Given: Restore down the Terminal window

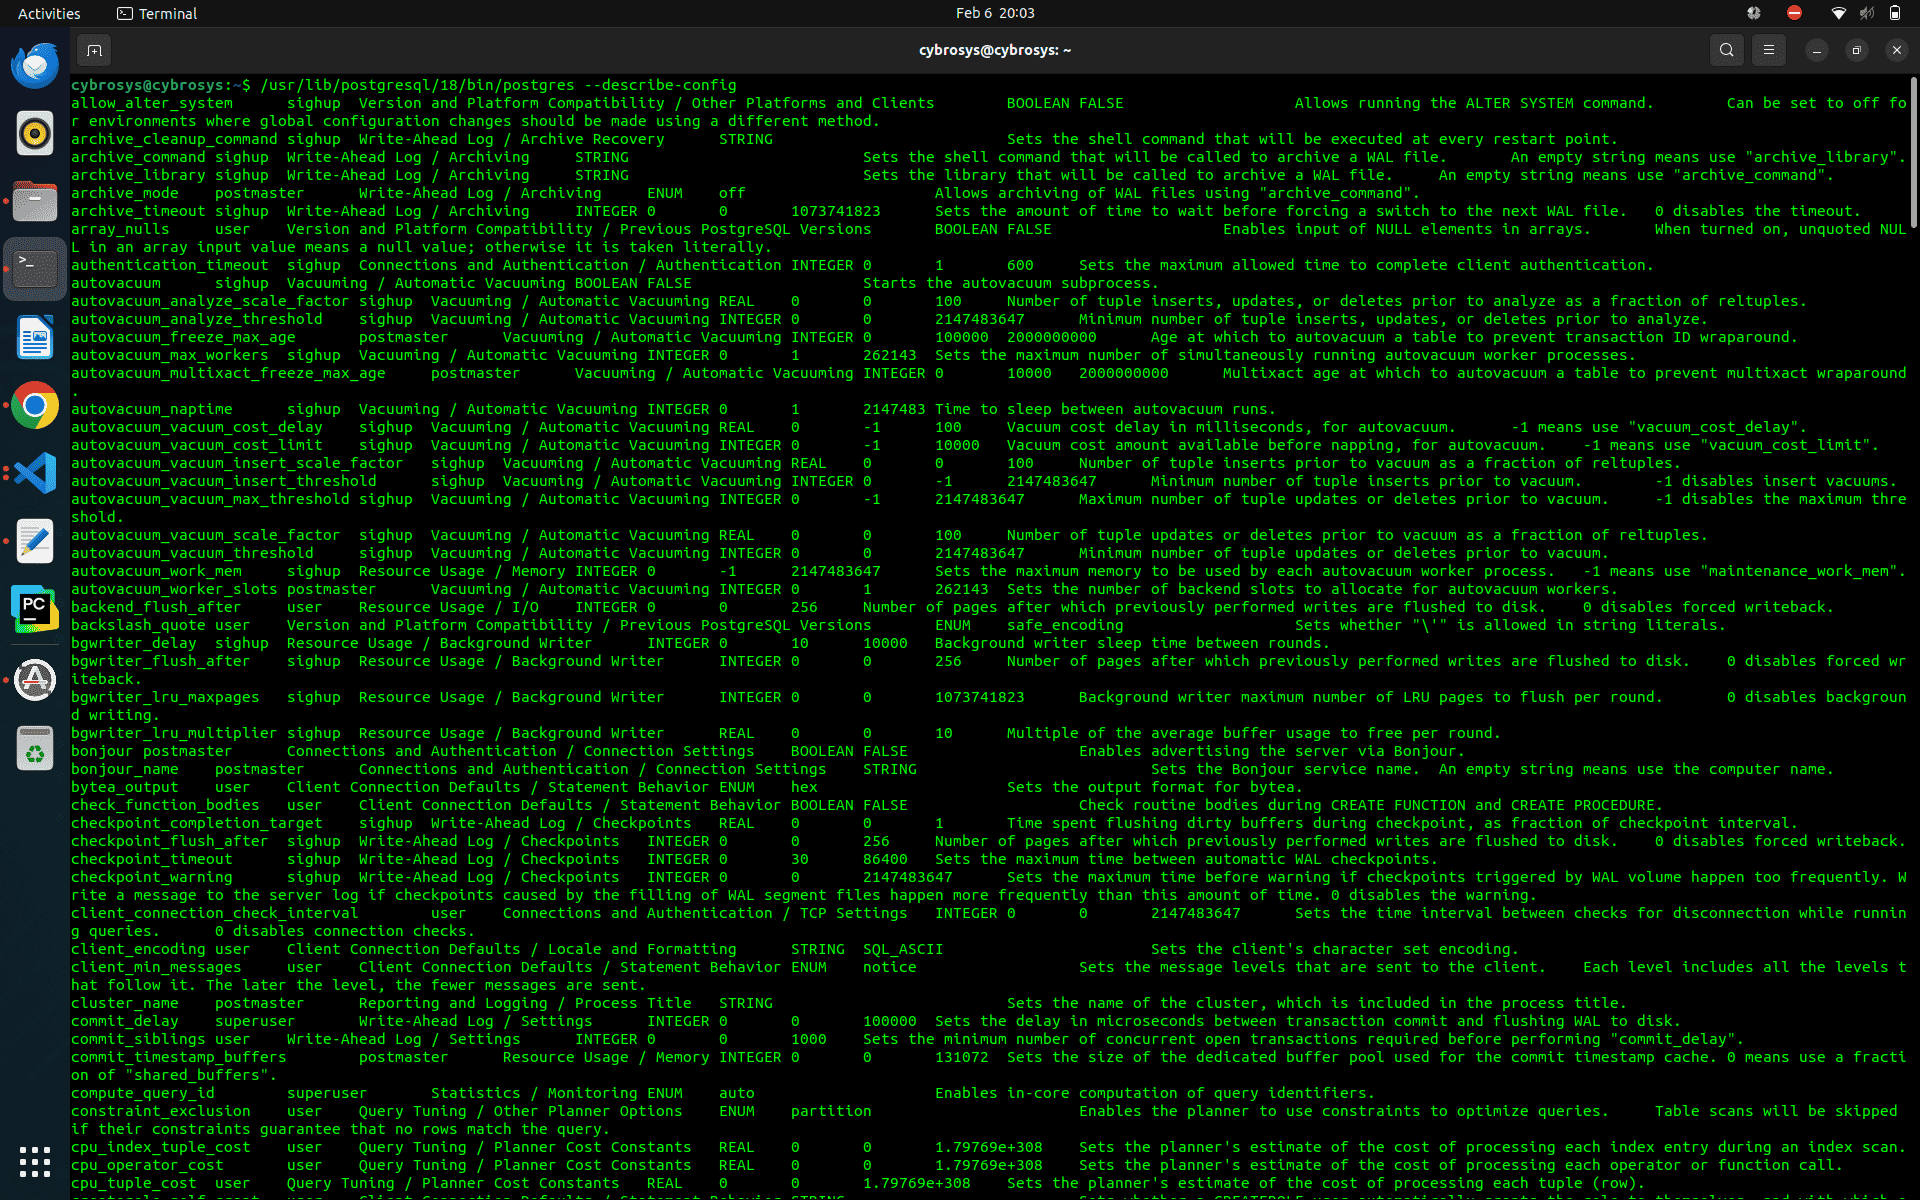Looking at the screenshot, I should [1857, 50].
